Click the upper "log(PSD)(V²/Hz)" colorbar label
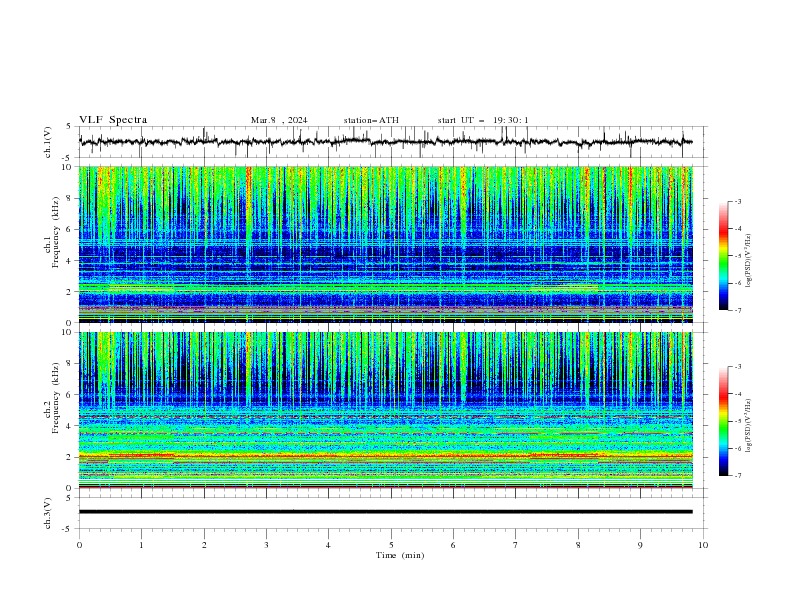Image resolution: width=792 pixels, height=612 pixels. point(749,261)
